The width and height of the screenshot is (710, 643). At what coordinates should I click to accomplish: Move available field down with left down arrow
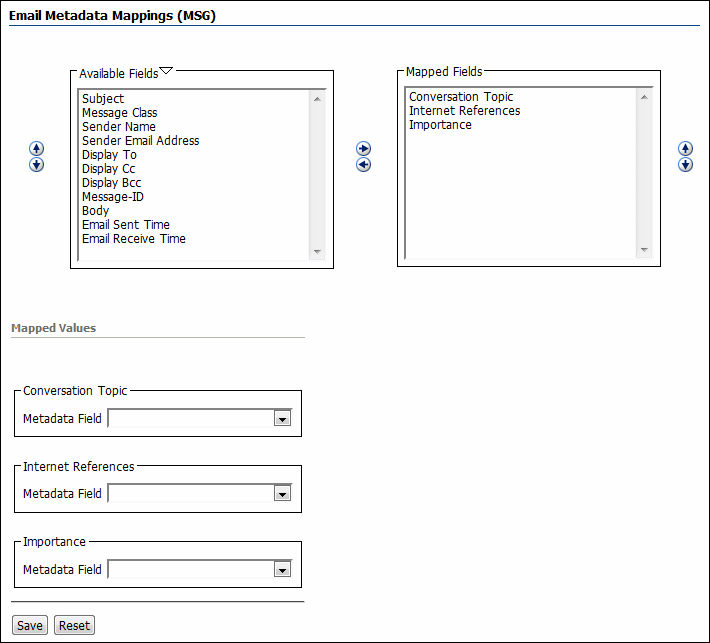click(x=37, y=165)
